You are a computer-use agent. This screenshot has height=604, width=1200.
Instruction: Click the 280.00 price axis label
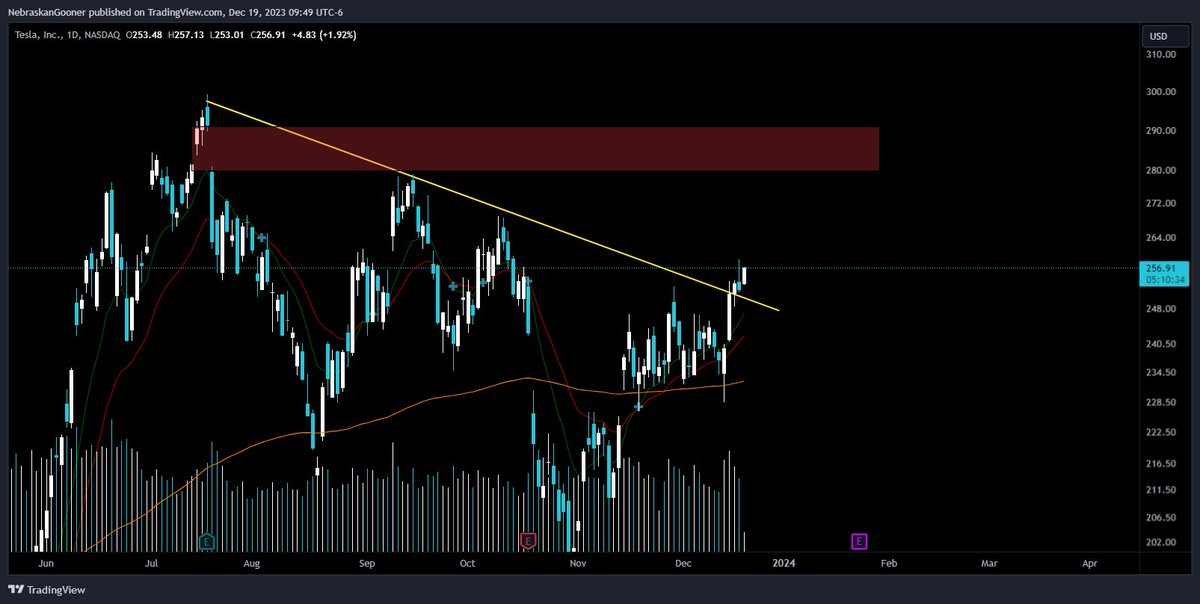point(1163,171)
